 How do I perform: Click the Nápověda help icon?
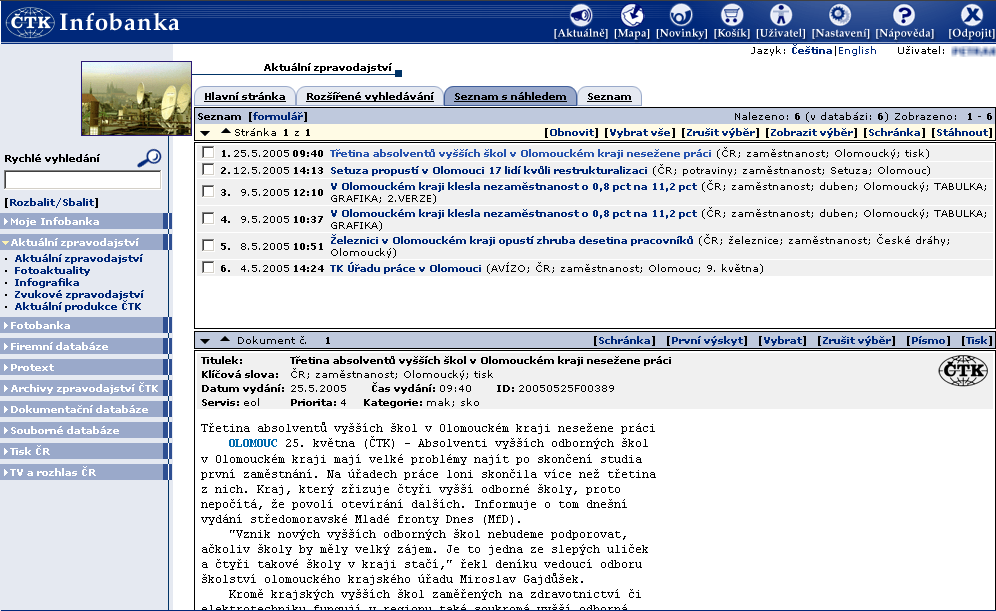tap(904, 16)
